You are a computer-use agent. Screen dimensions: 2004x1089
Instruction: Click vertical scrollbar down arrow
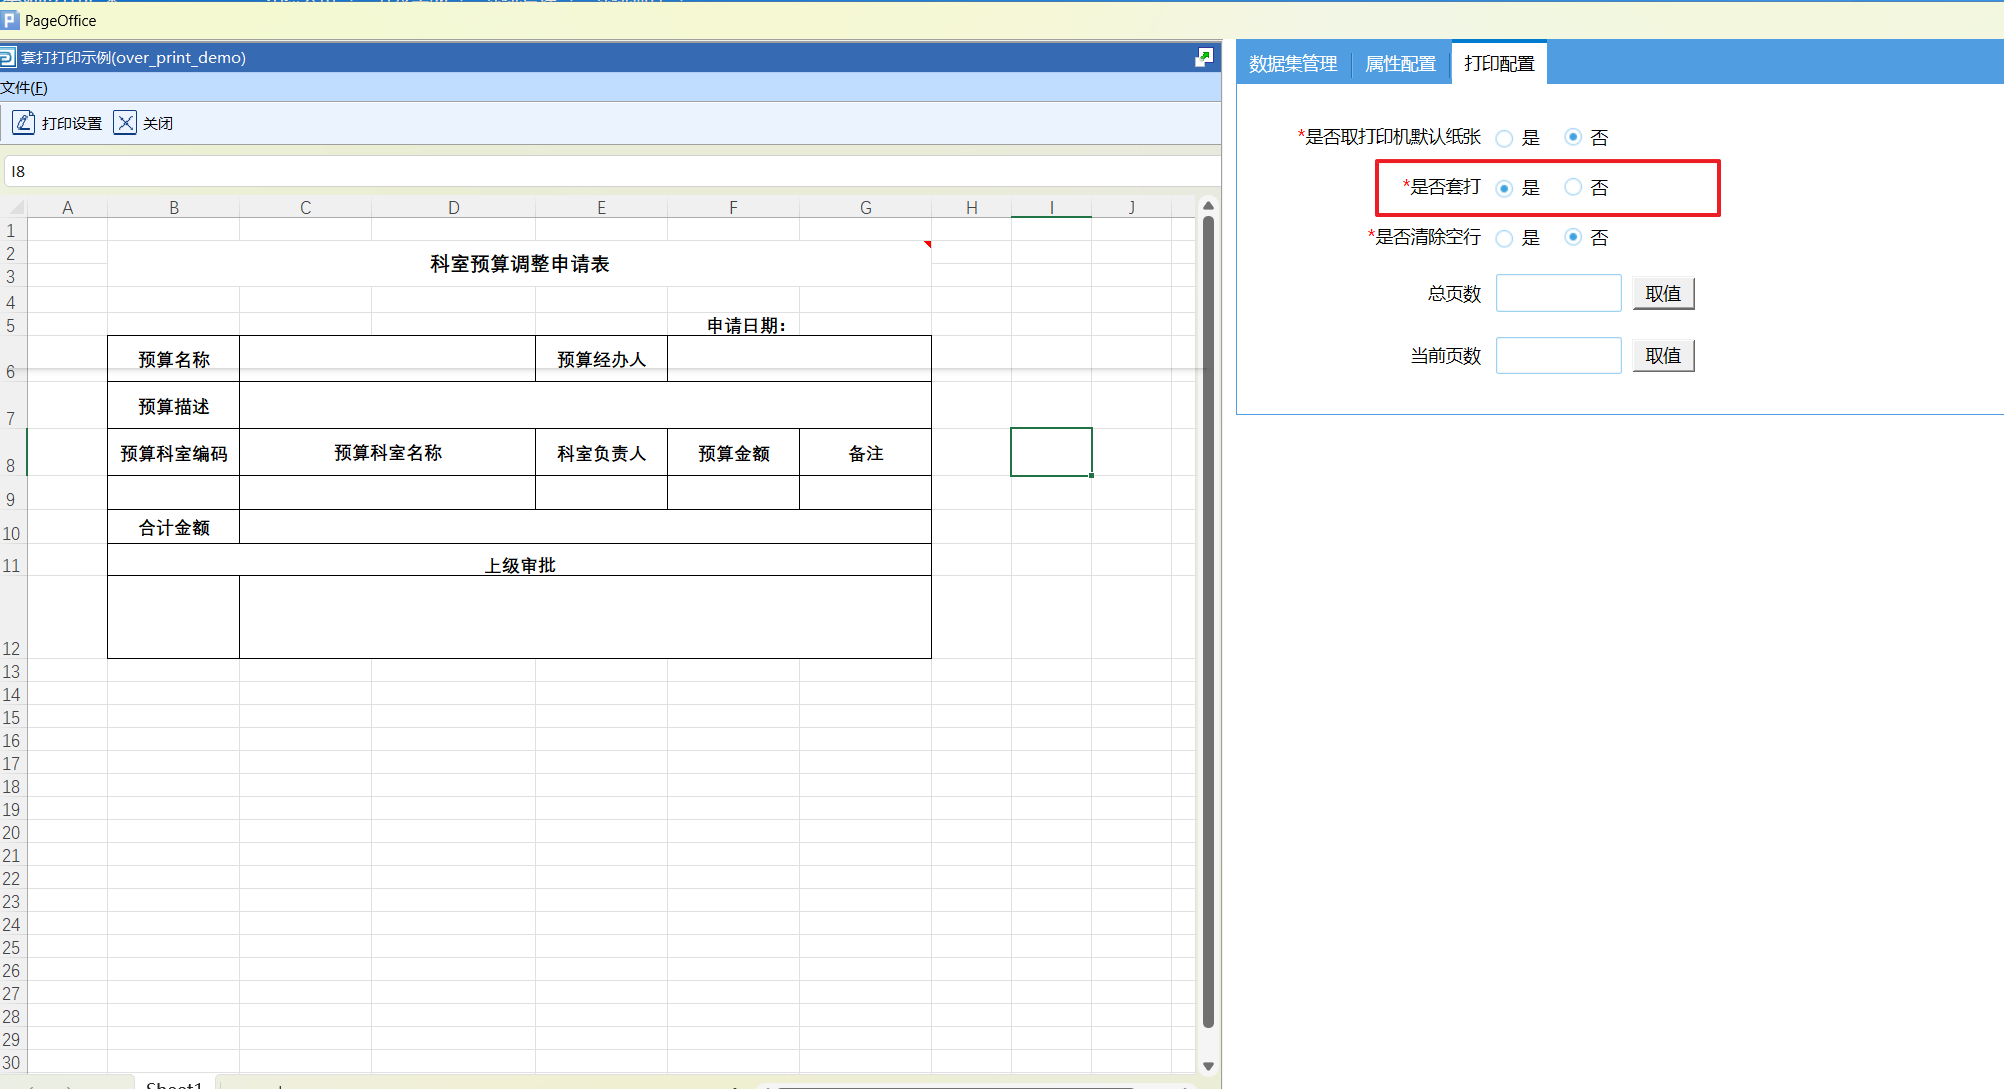(x=1208, y=1066)
